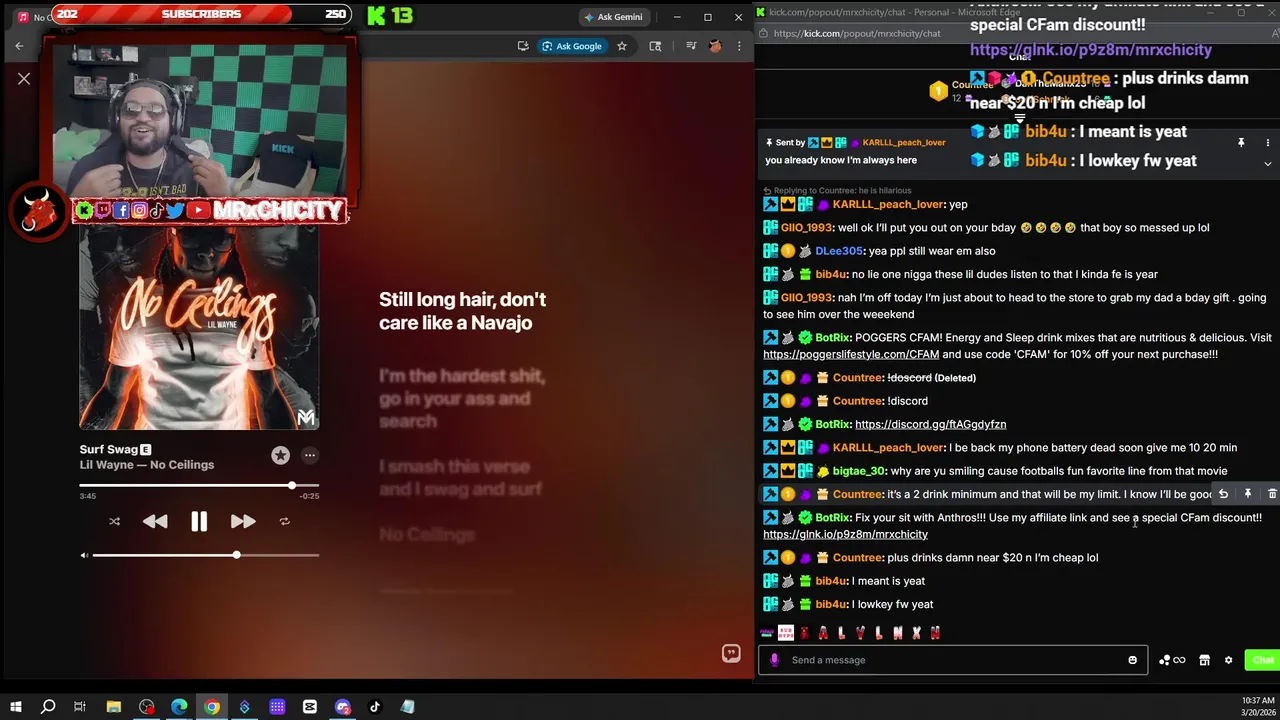The image size is (1280, 720).
Task: Pause the Surf Swag track
Action: pyautogui.click(x=199, y=521)
